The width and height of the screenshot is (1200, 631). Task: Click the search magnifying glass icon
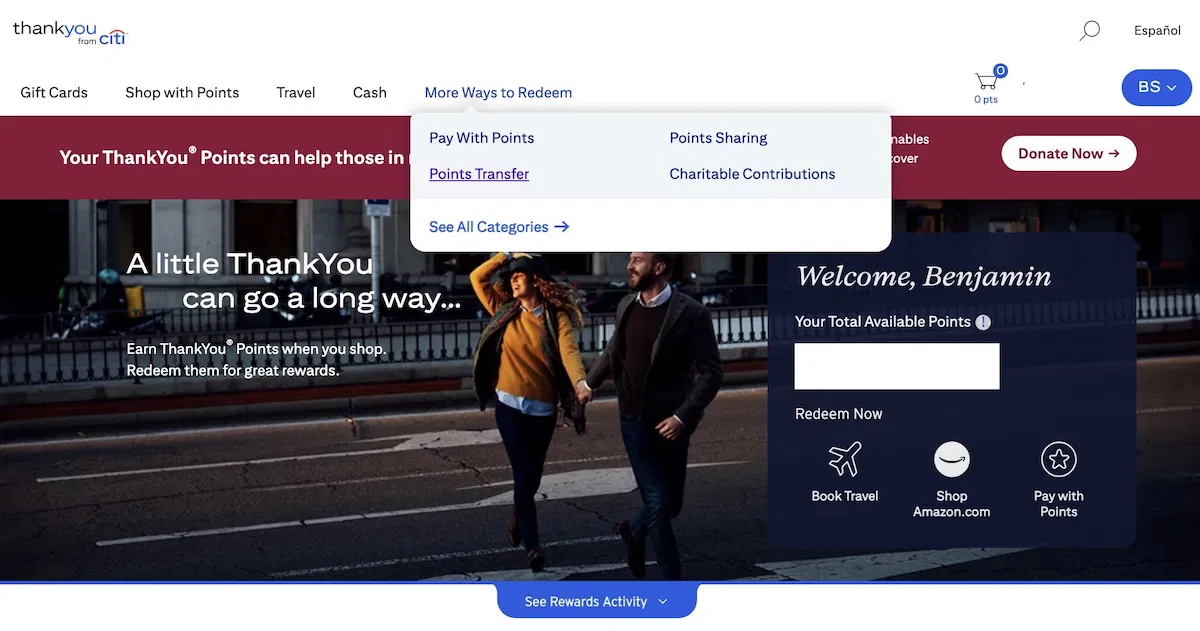coord(1089,31)
